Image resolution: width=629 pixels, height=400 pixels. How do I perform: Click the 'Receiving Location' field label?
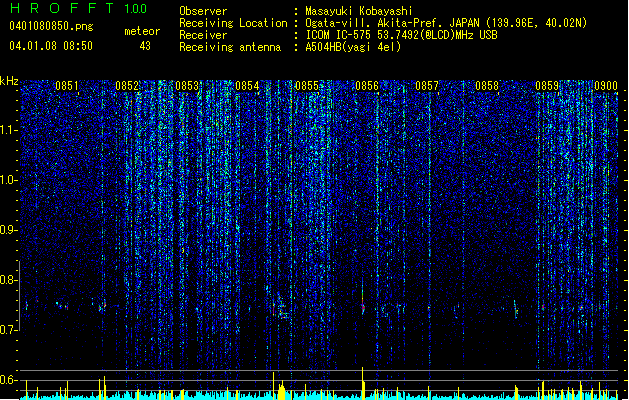(233, 23)
